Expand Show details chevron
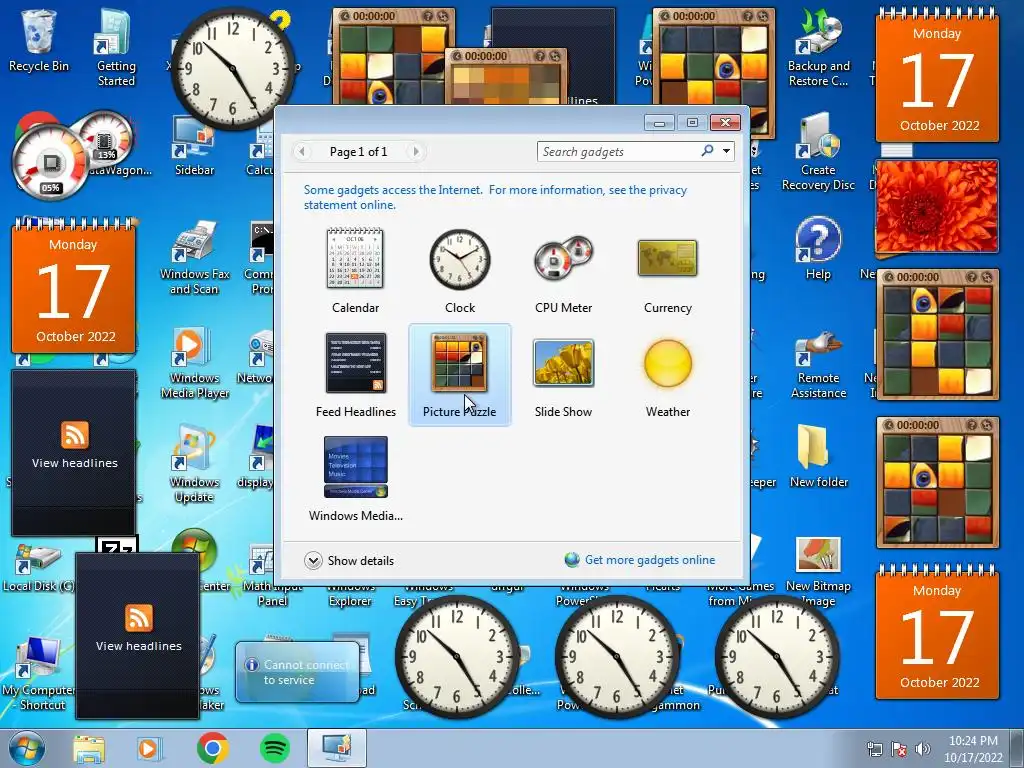The width and height of the screenshot is (1024, 768). pos(313,560)
